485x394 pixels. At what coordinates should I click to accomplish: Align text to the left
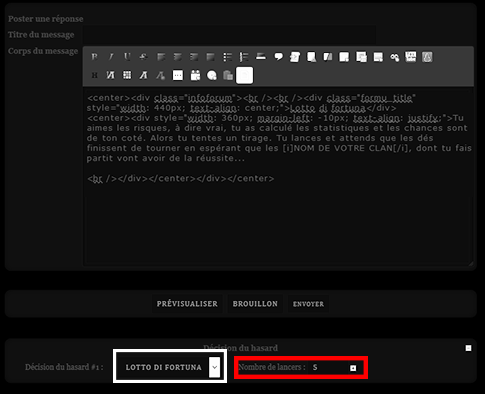tap(161, 57)
